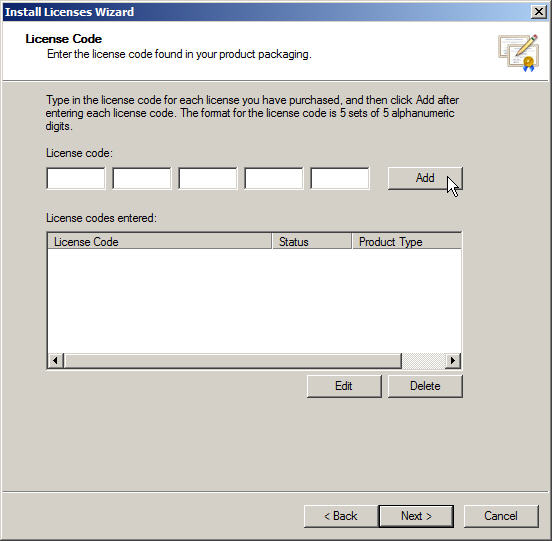
Task: Proceed with the Next button
Action: click(416, 516)
